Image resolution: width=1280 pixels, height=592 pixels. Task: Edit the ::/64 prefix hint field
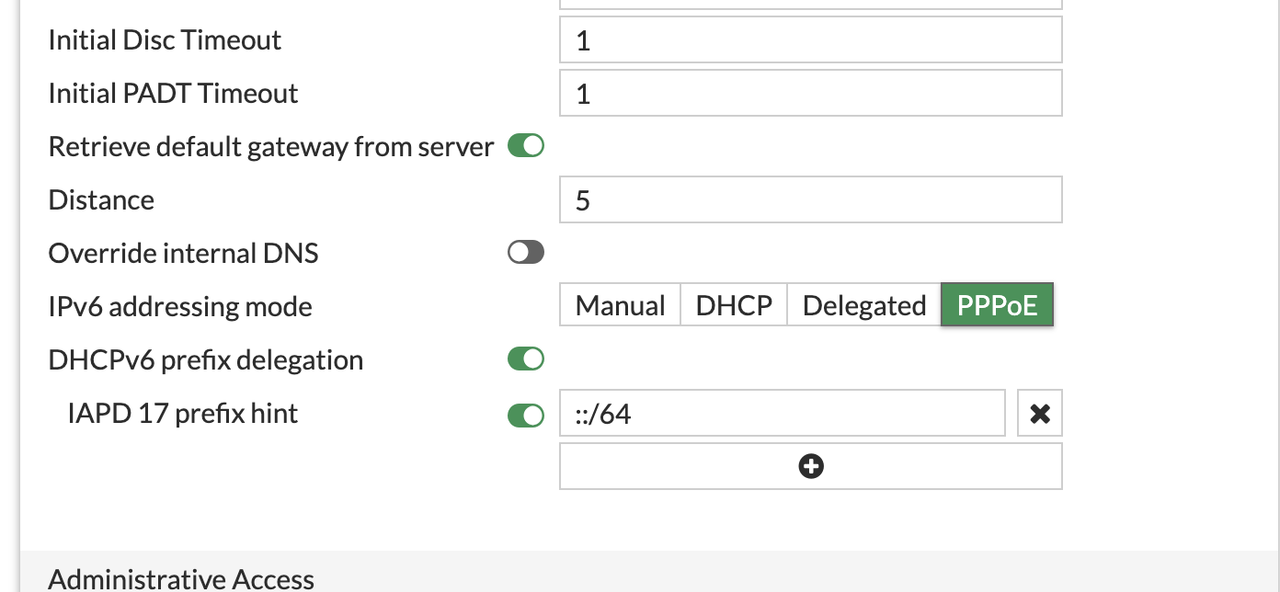[x=781, y=414]
